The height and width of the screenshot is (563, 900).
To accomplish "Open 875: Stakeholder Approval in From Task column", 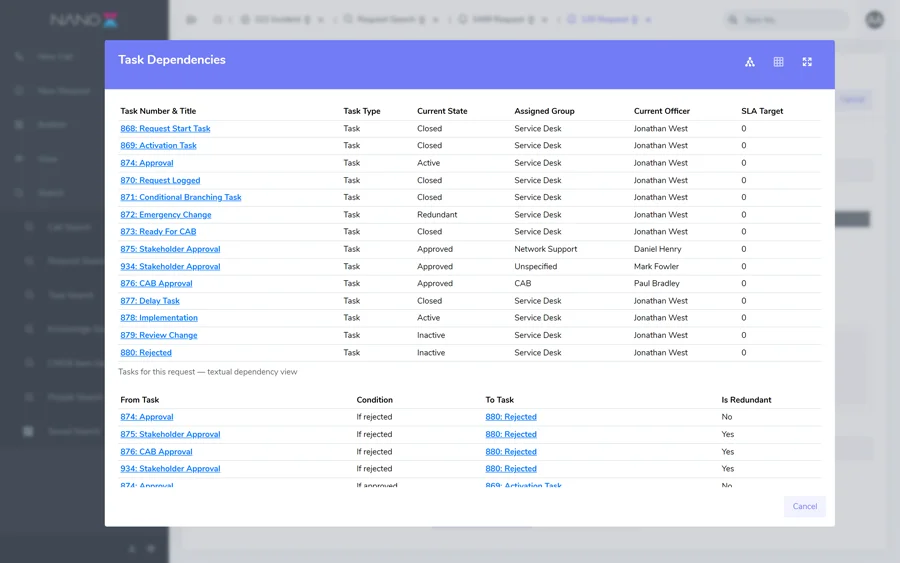I will [170, 434].
